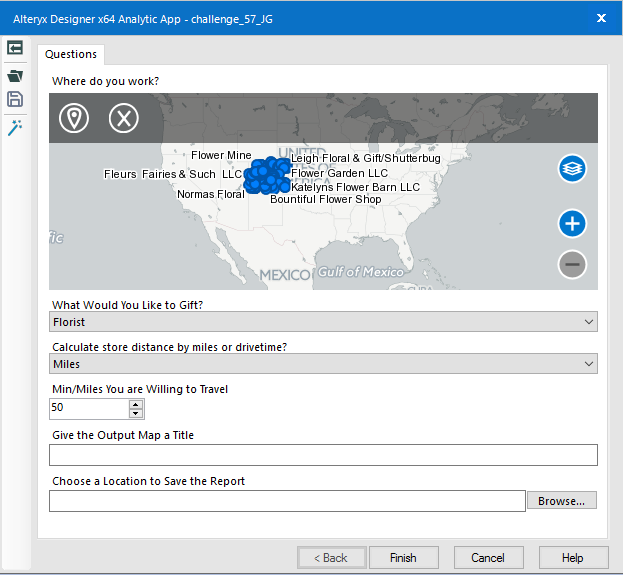Browse for a report save location
The height and width of the screenshot is (575, 623).
[x=561, y=500]
